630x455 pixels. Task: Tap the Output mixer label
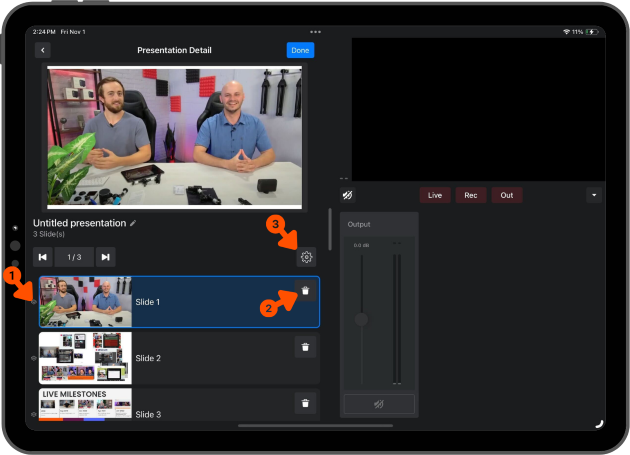pos(359,224)
